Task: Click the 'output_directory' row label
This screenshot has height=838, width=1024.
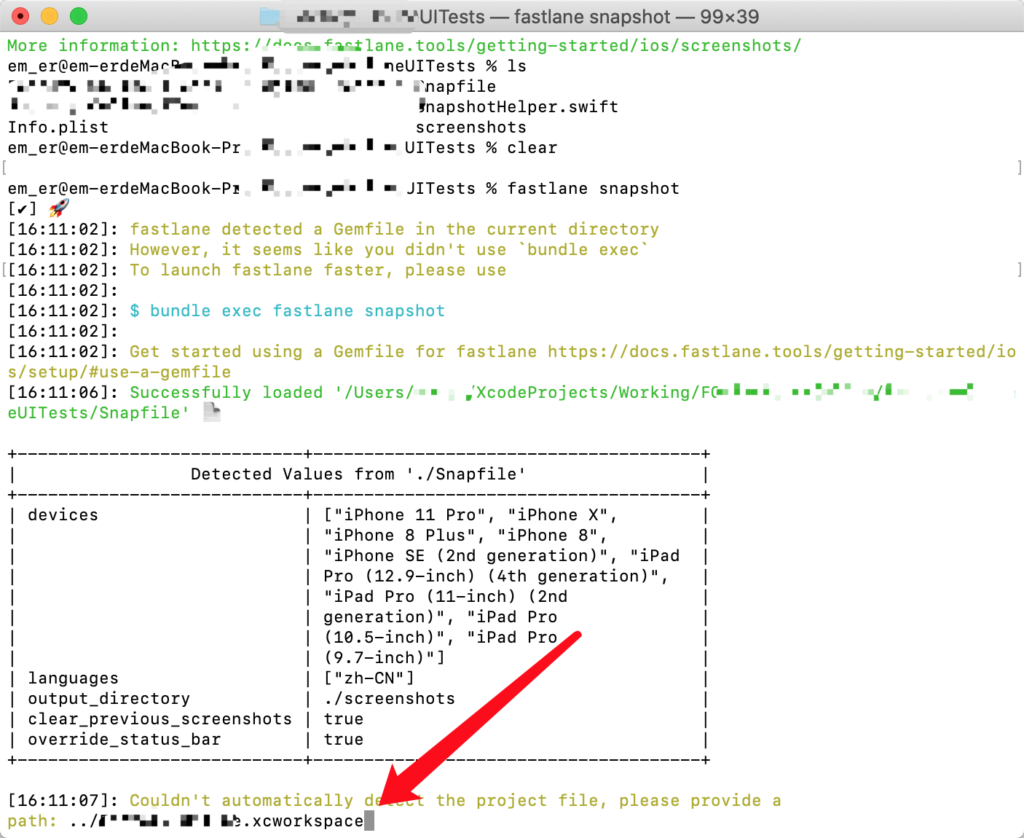Action: click(108, 699)
